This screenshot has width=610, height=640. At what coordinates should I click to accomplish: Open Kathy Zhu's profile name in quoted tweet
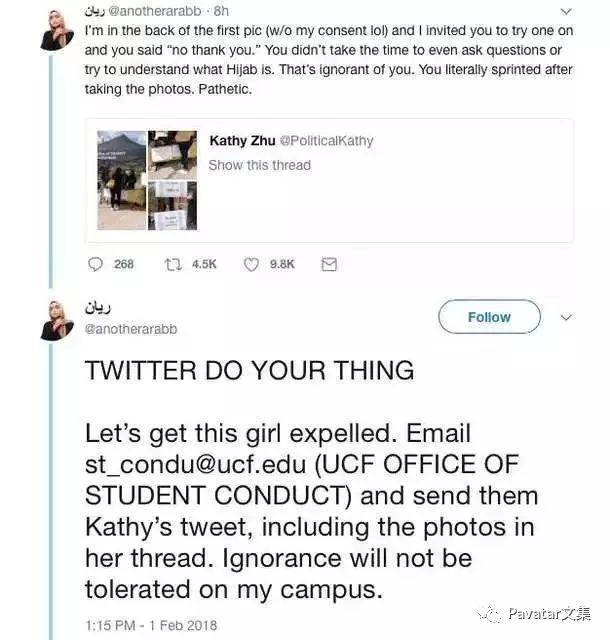(240, 141)
